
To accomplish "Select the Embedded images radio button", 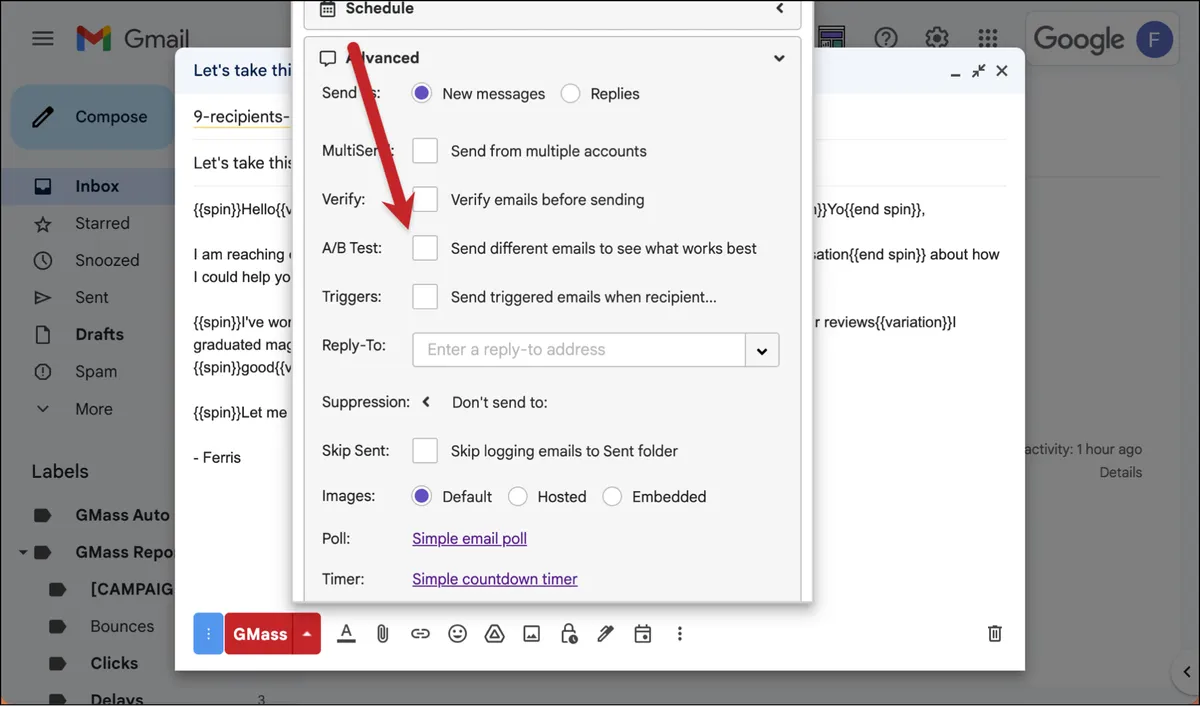I will click(612, 496).
